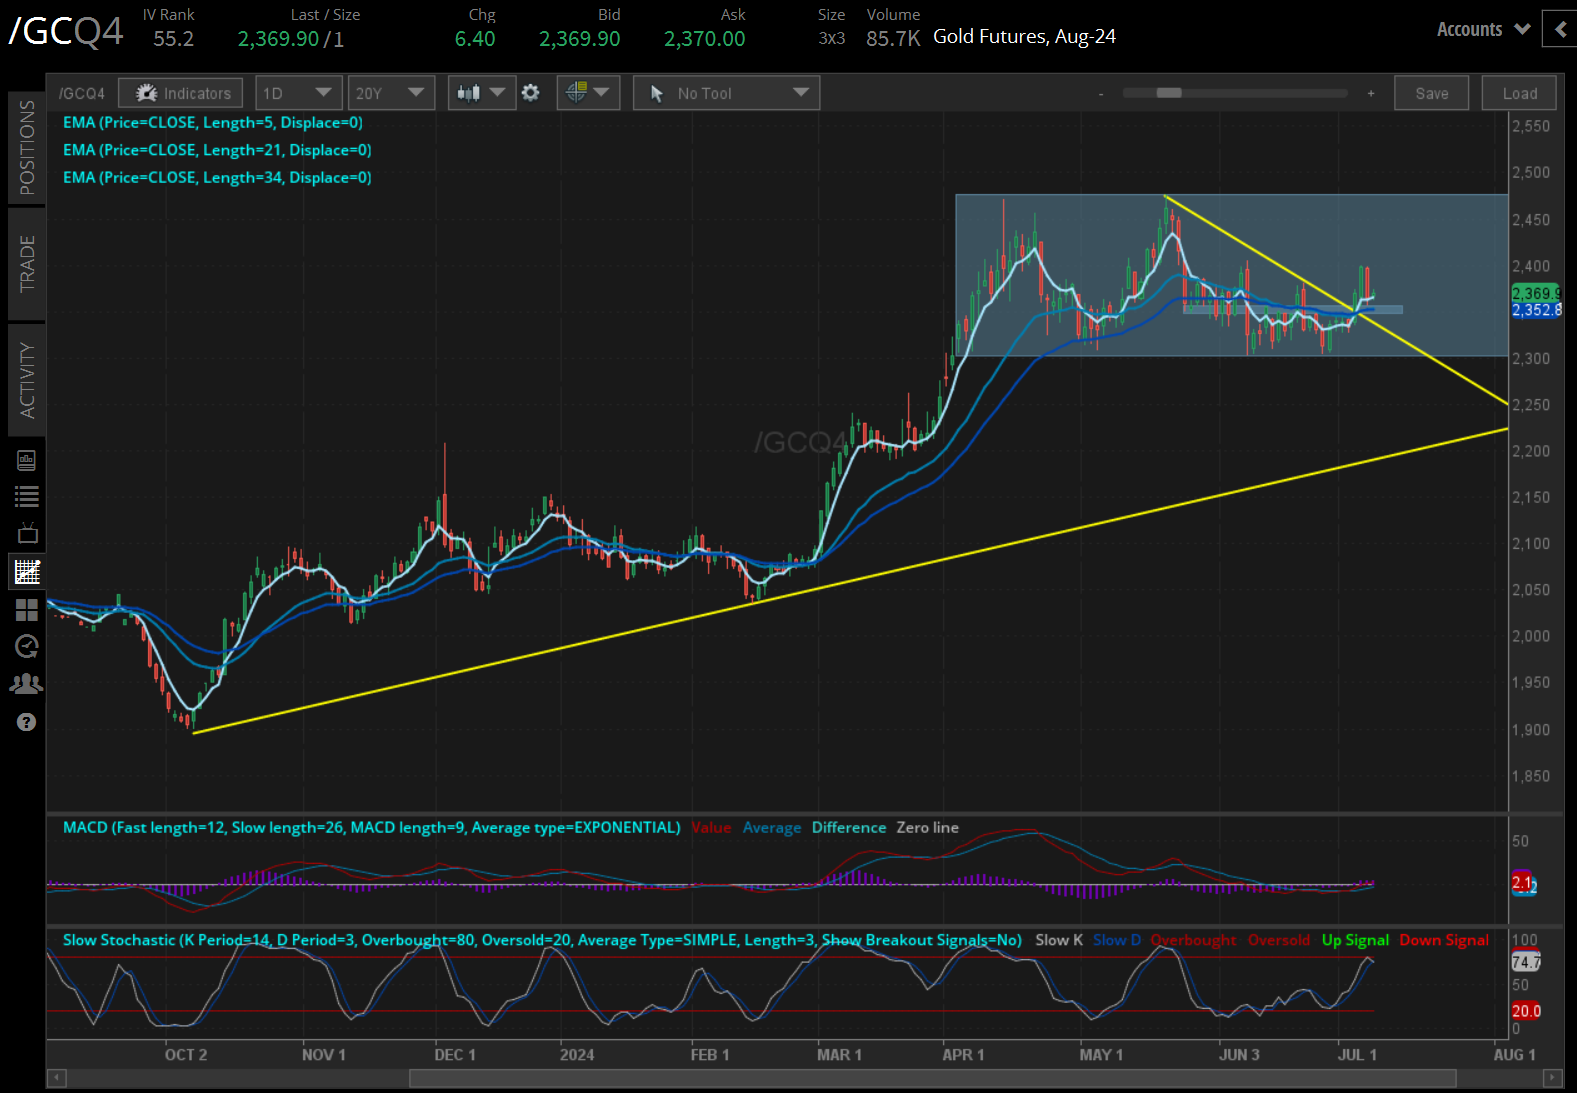
Task: Click the Load chart button
Action: (1519, 93)
